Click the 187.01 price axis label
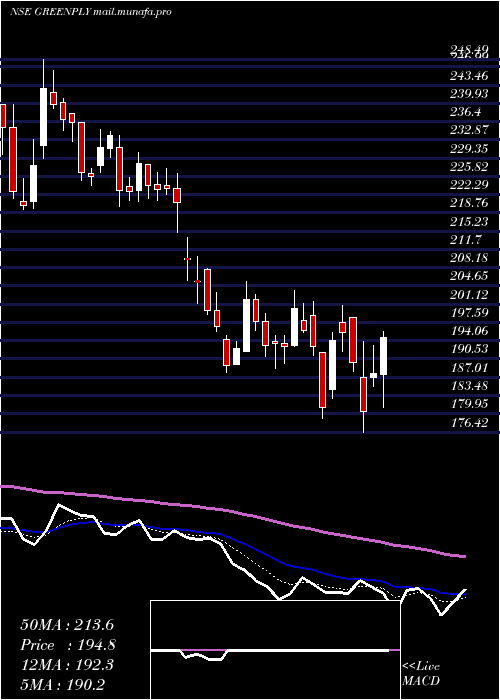The image size is (500, 700). (469, 367)
